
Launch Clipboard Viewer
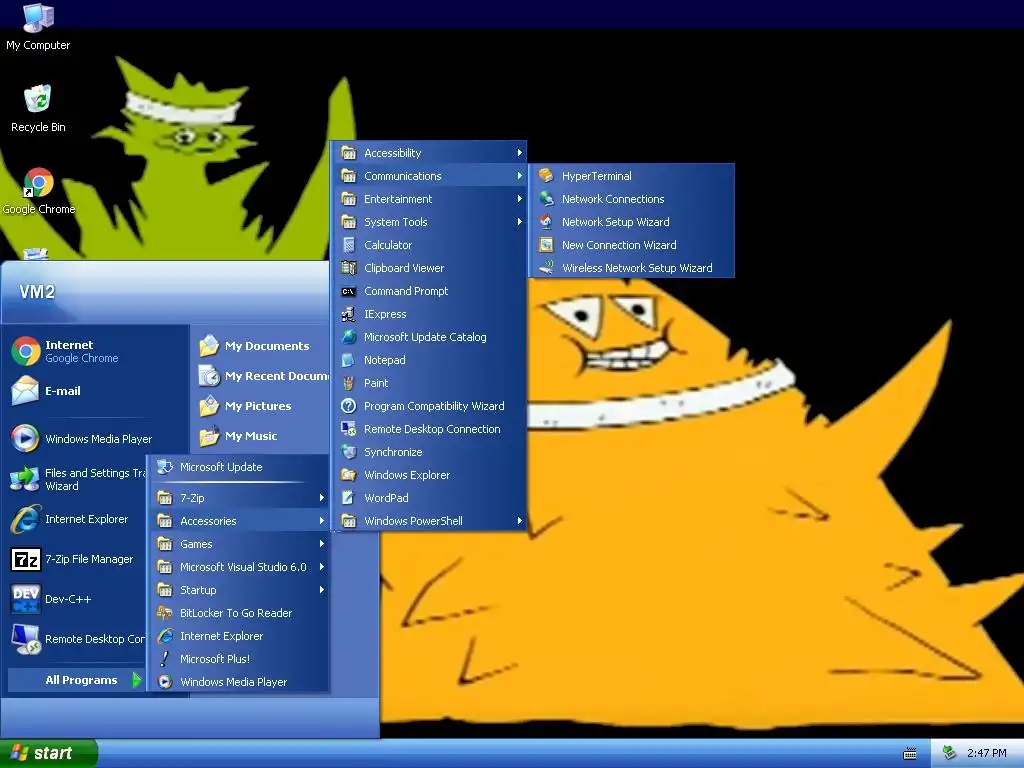tap(430, 268)
